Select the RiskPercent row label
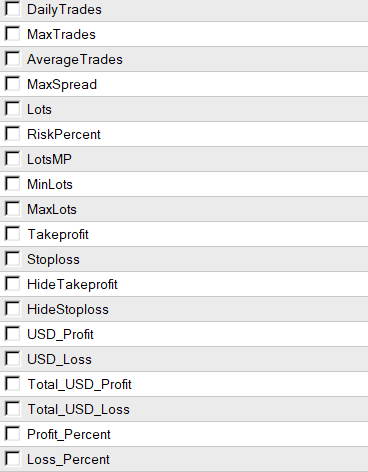This screenshot has height=472, width=368. [64, 134]
